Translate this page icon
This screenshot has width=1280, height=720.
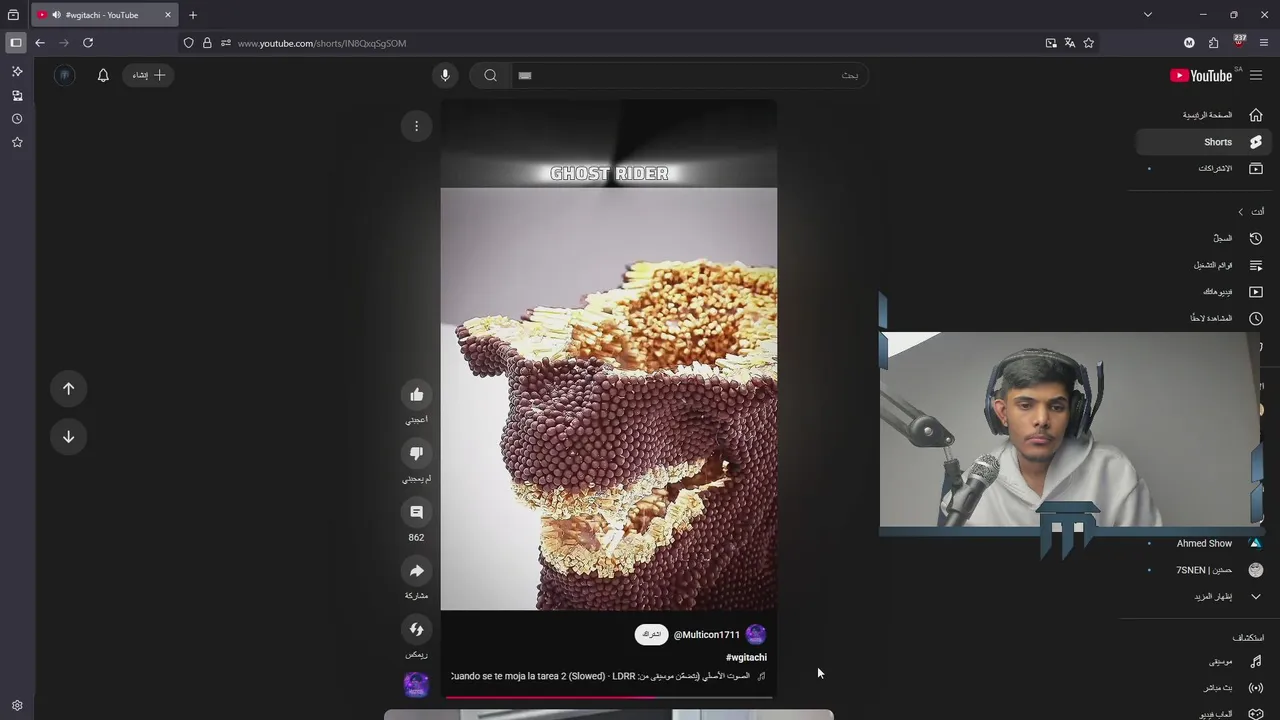tap(1070, 43)
